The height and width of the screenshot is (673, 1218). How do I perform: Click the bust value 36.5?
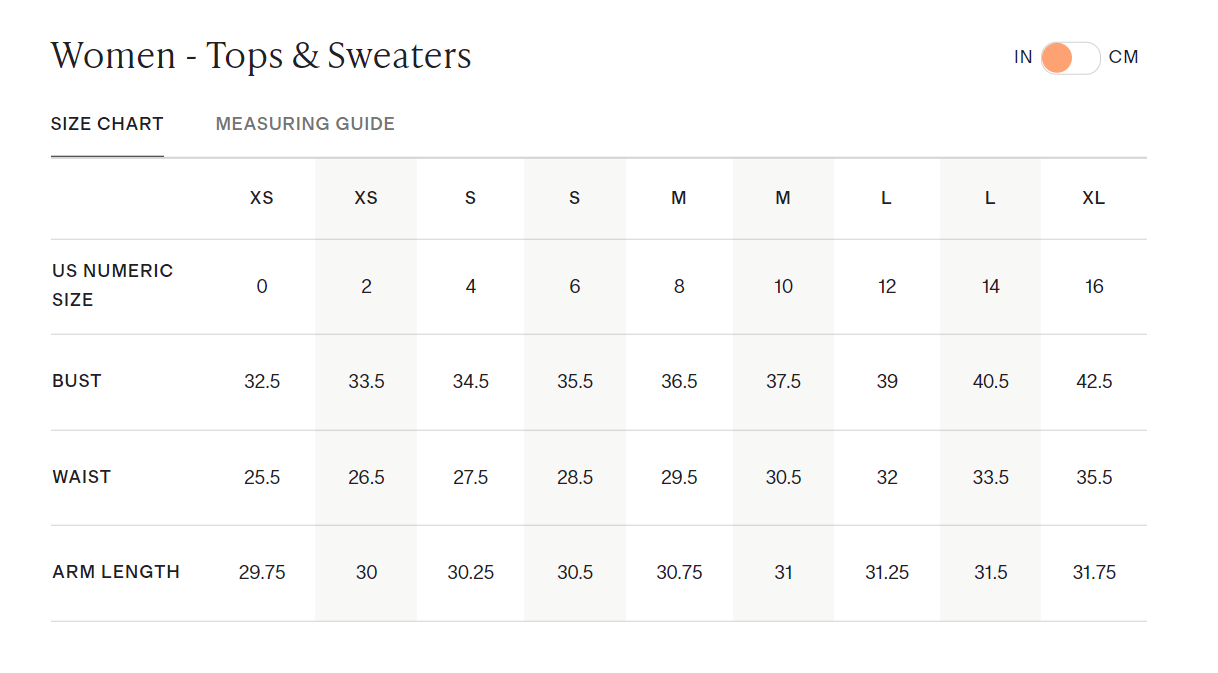(x=679, y=382)
